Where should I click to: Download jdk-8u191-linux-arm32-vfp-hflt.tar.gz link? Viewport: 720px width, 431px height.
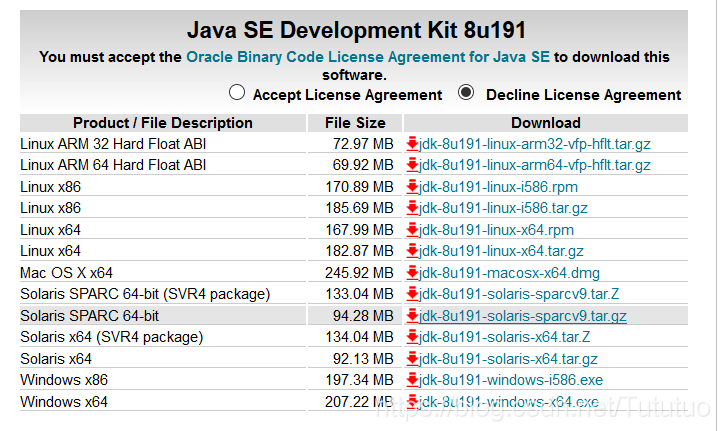pyautogui.click(x=534, y=144)
